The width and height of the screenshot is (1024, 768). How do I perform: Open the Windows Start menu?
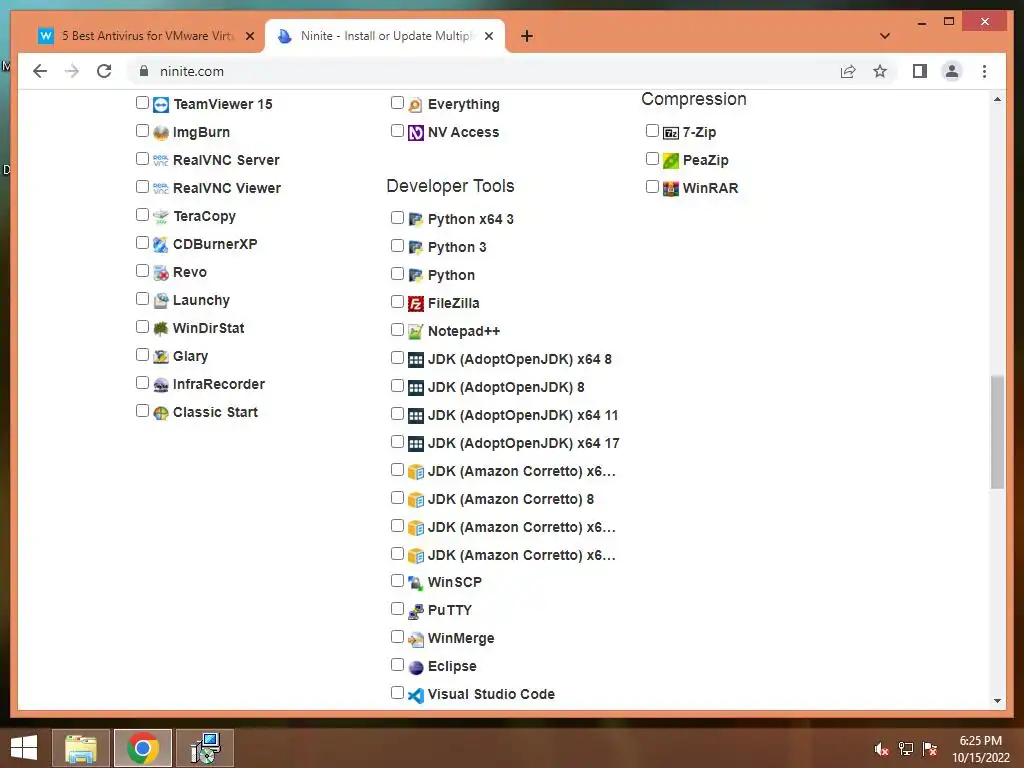(24, 748)
